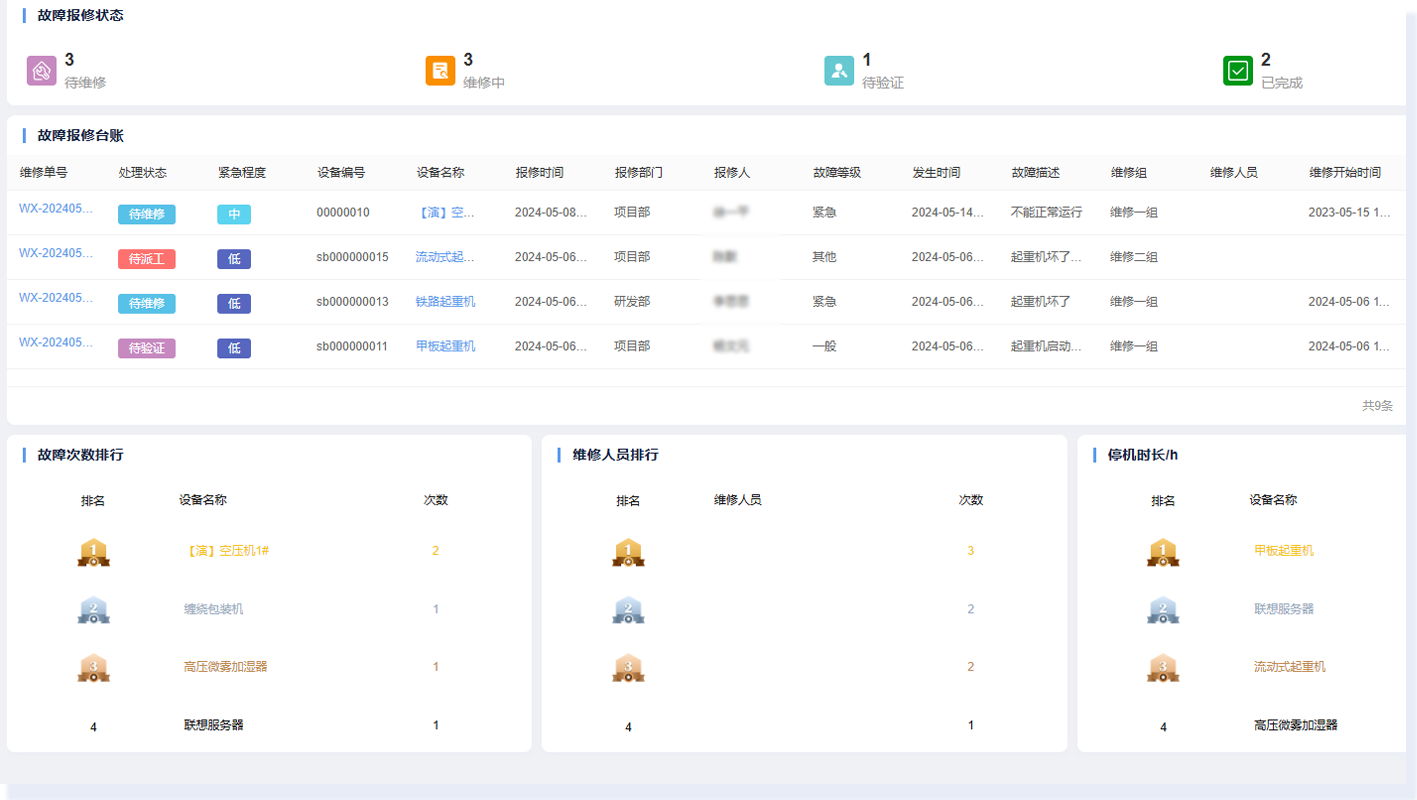Click the 低 urgency tag in the sb000000011 row

(234, 348)
